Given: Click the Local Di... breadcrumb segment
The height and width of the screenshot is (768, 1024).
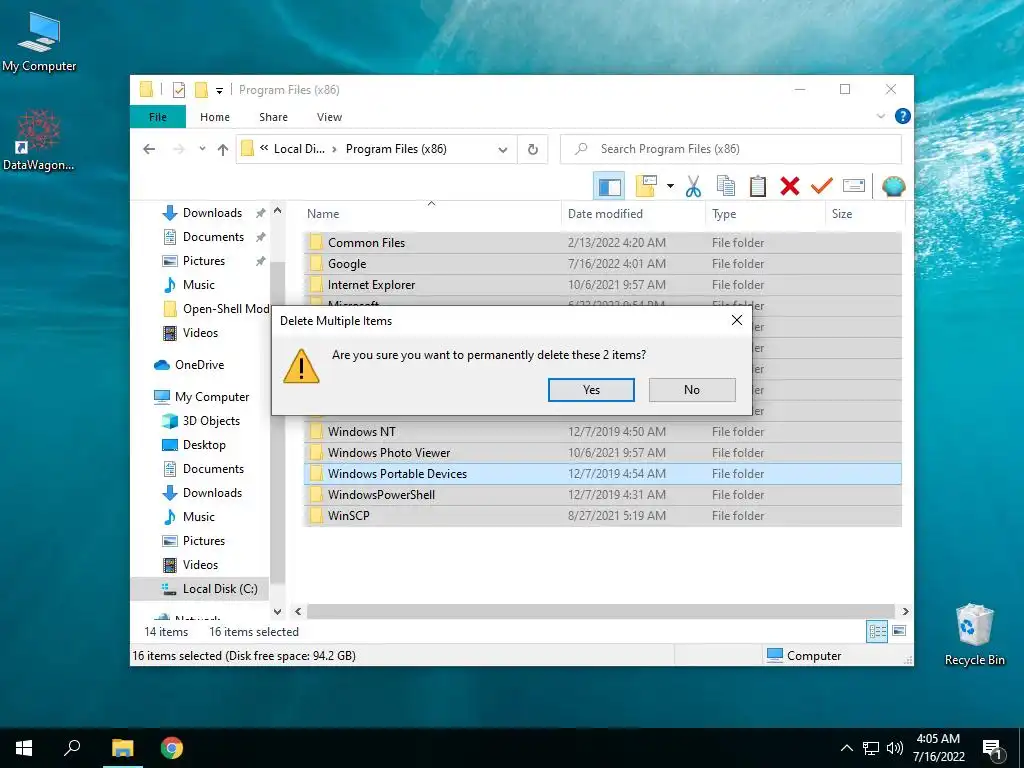Looking at the screenshot, I should tap(299, 149).
